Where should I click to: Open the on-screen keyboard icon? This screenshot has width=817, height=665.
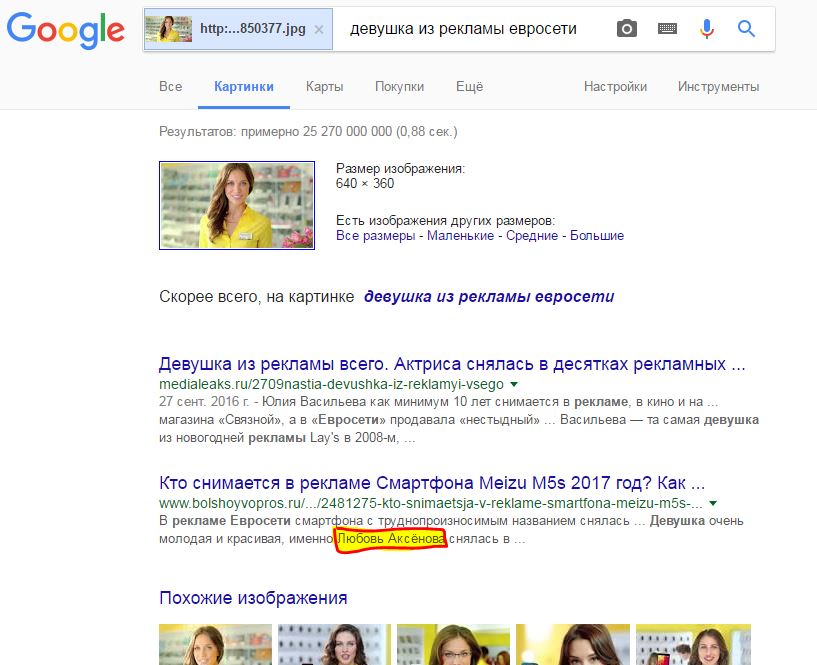[667, 29]
